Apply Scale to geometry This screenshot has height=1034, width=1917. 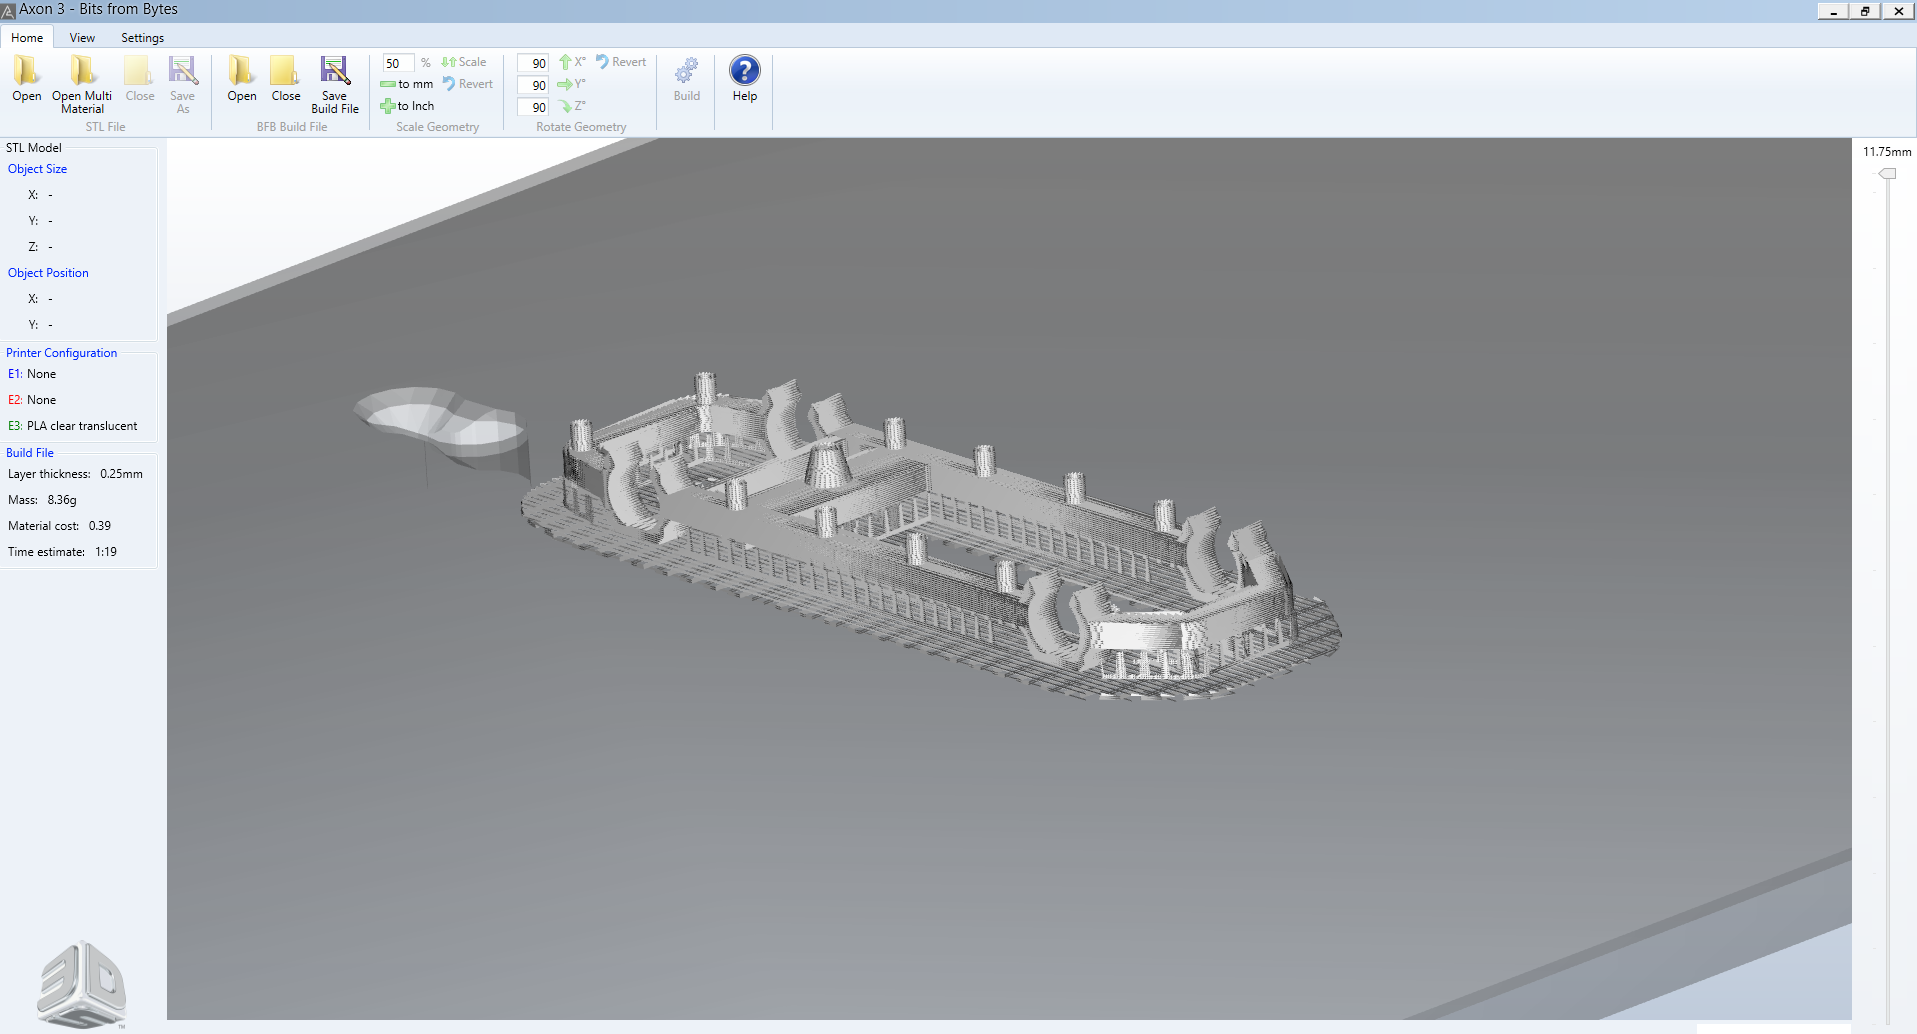[464, 62]
